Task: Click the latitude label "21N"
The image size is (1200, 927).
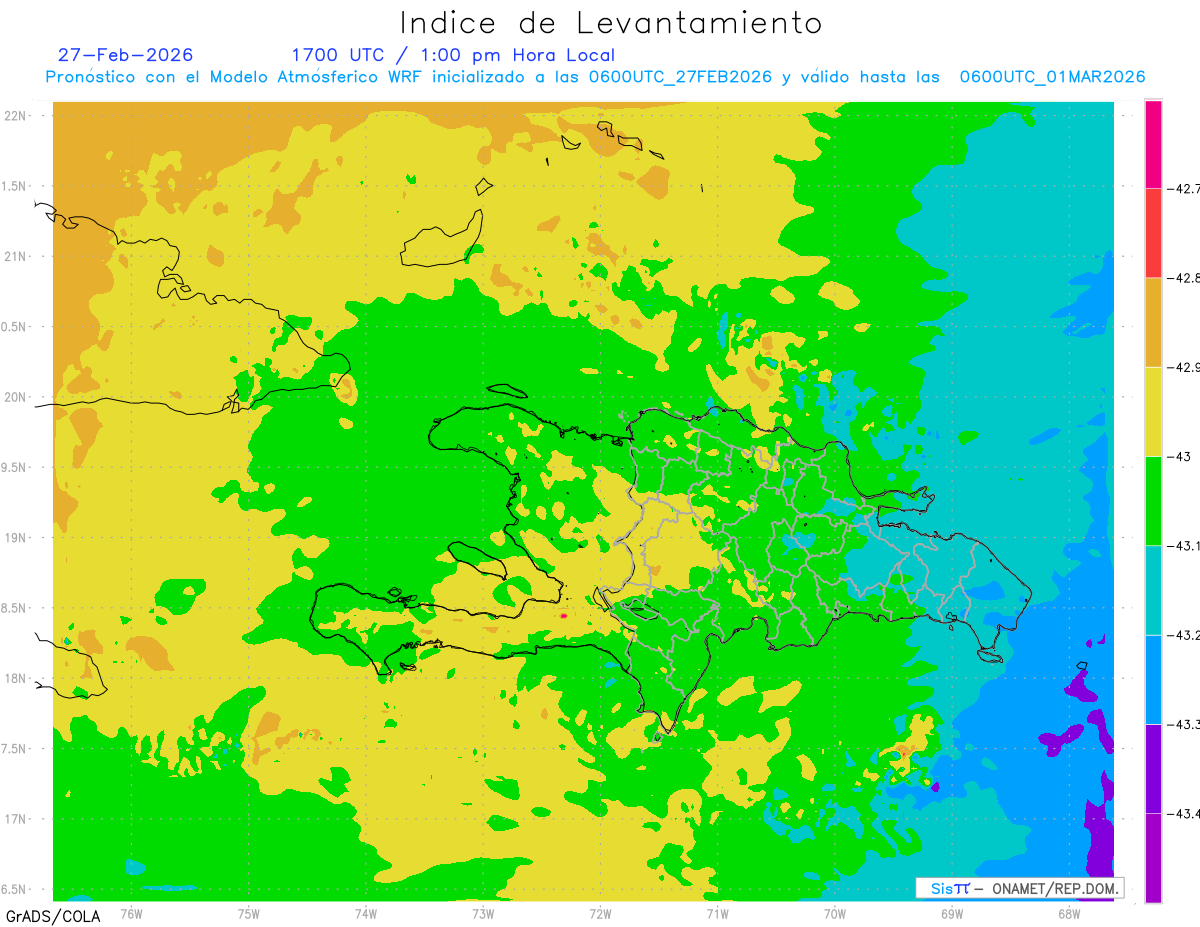Action: 16,256
